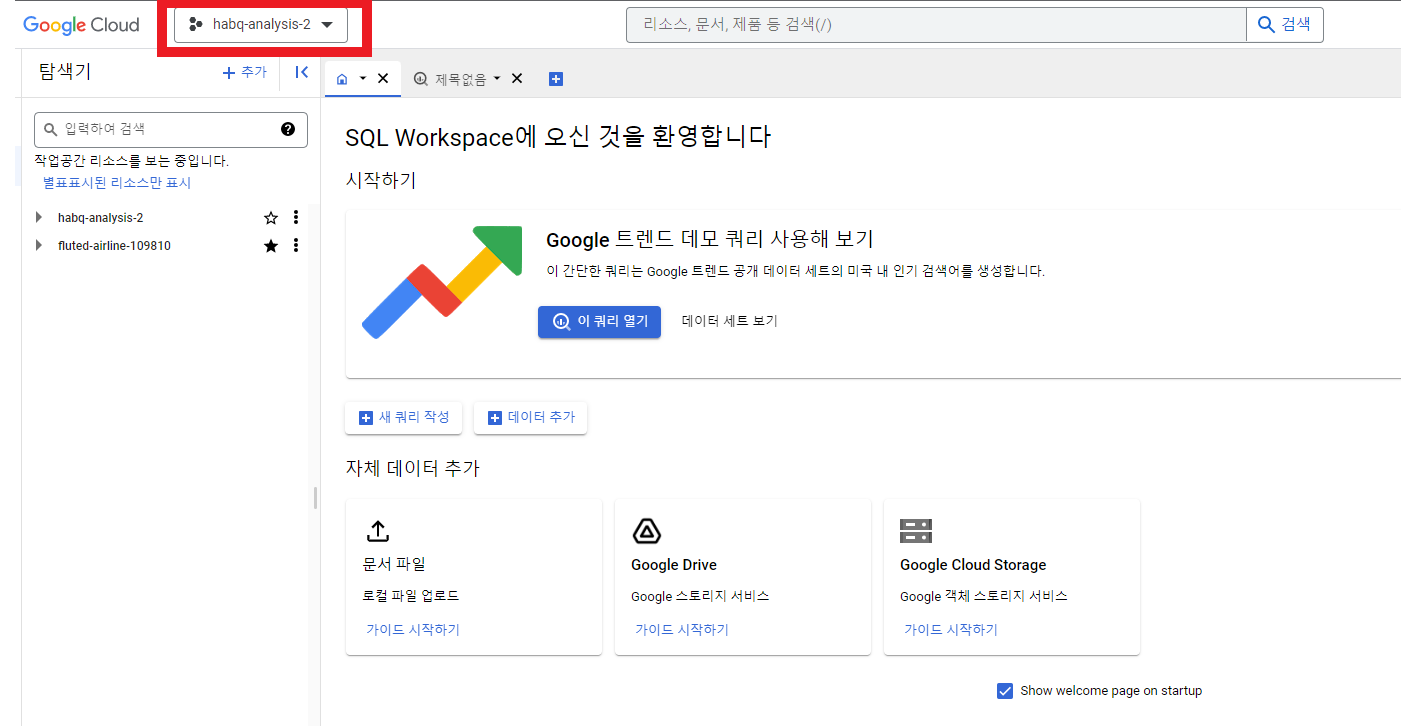Click the 데이터 추가 button
Image resolution: width=1416 pixels, height=726 pixels.
click(x=530, y=418)
